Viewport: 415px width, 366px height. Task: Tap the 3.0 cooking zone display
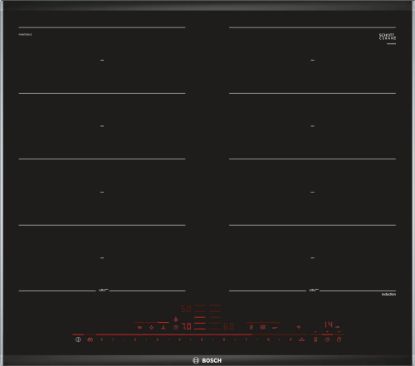187,327
